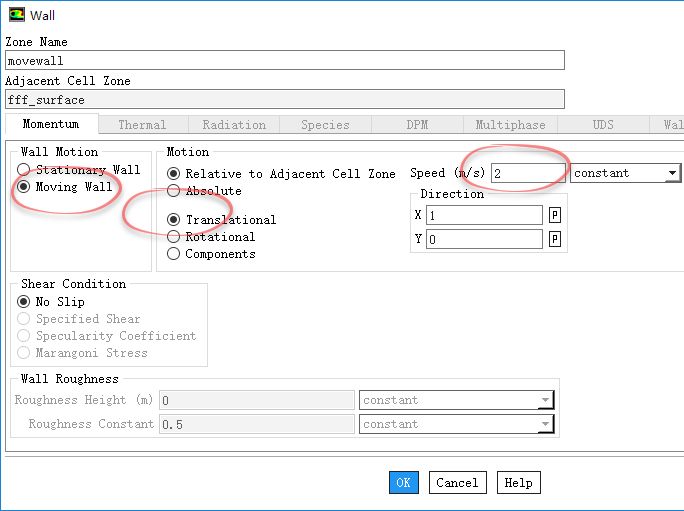This screenshot has height=511, width=684.
Task: Click the Roughness Height value field
Action: point(257,400)
